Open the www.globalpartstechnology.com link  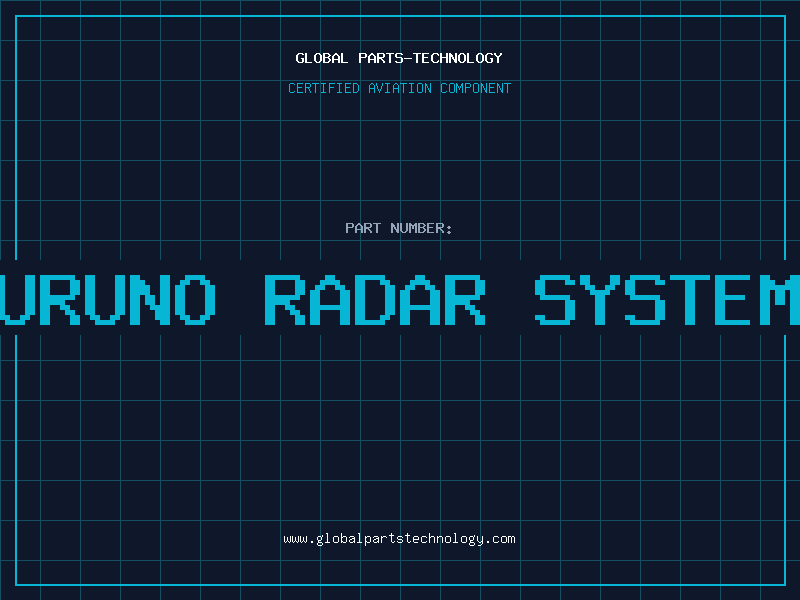point(399,539)
